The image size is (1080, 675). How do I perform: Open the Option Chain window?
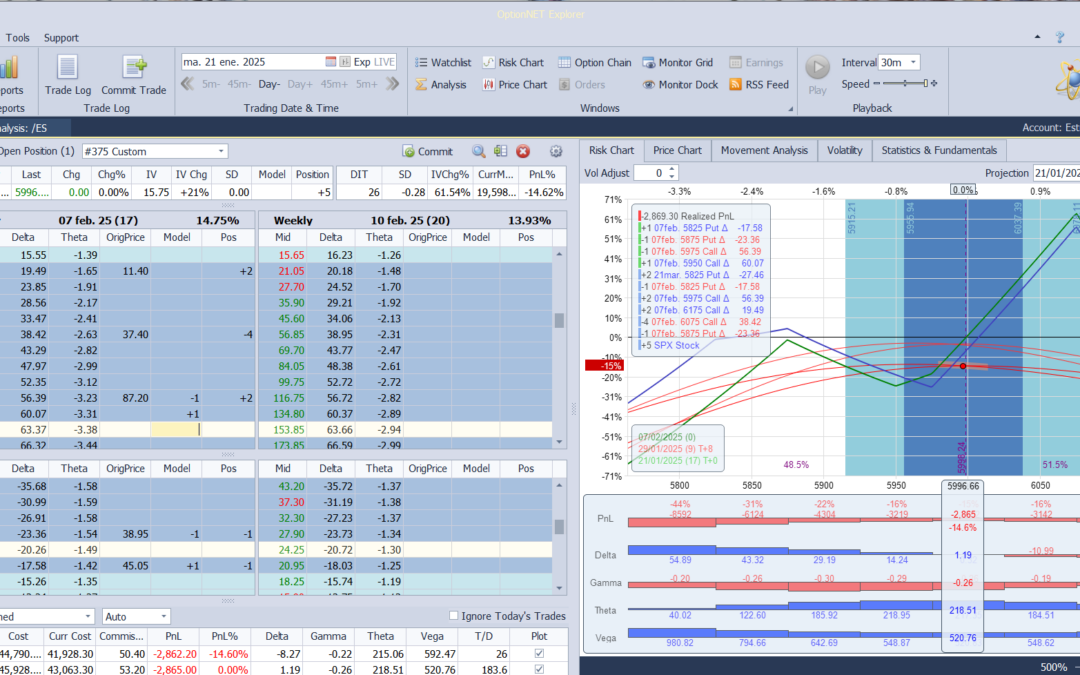click(x=594, y=63)
